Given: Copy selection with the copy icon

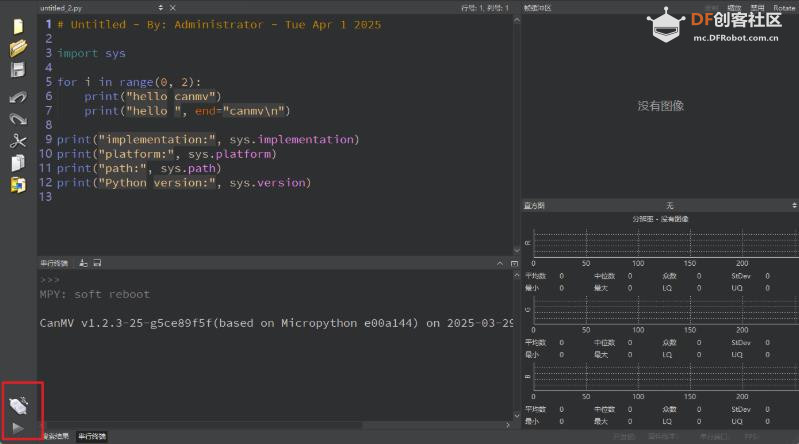Looking at the screenshot, I should 17,163.
